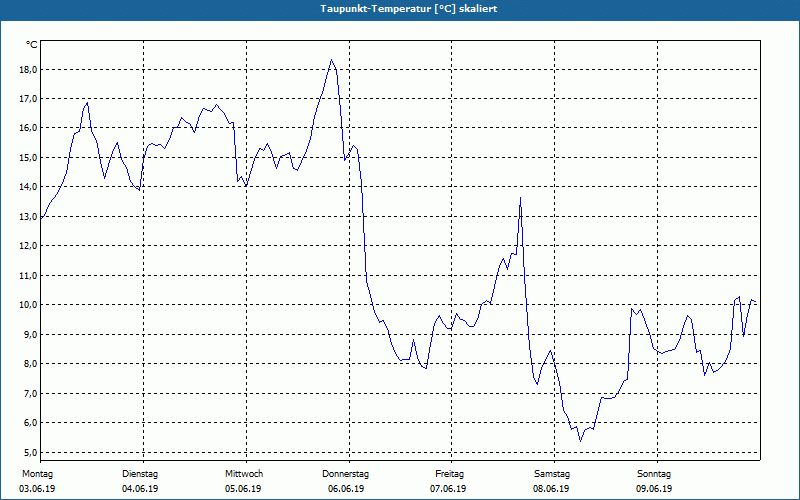
Task: Click the 09.06.19 date label
Action: pyautogui.click(x=654, y=489)
